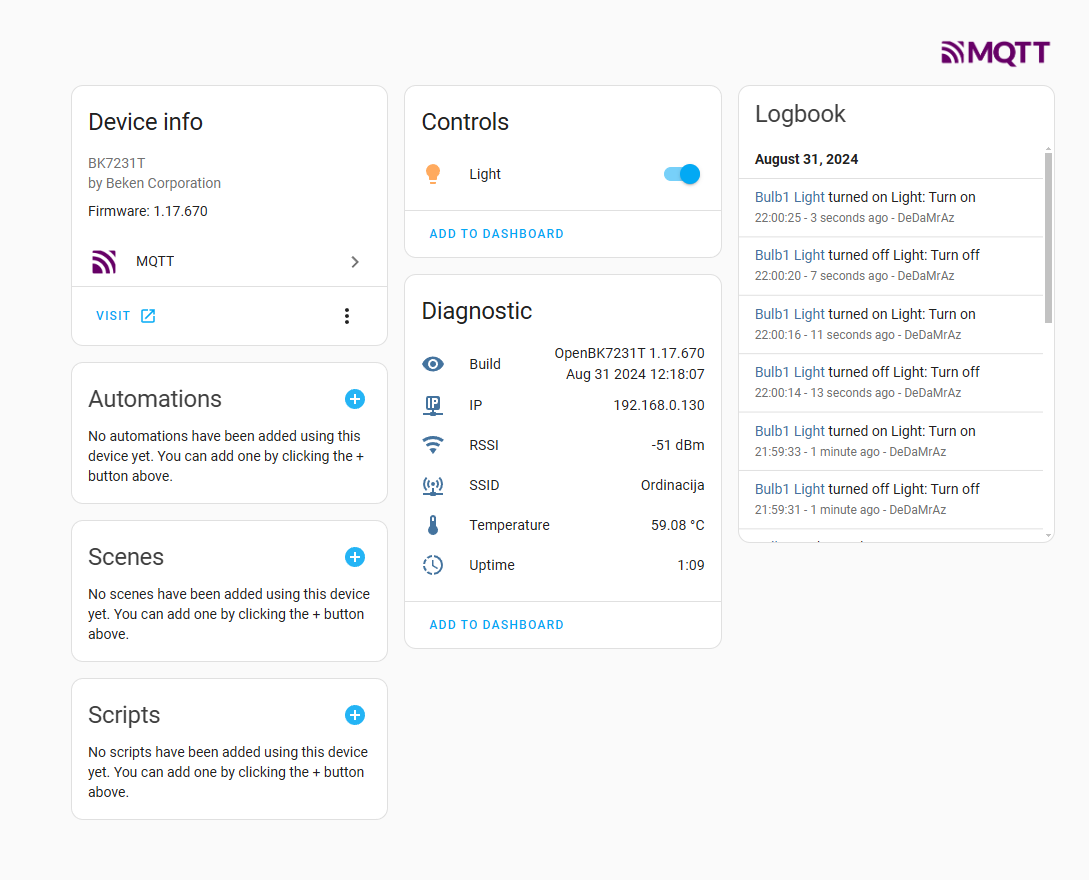Add a new scene with plus icon
The height and width of the screenshot is (880, 1089).
355,557
